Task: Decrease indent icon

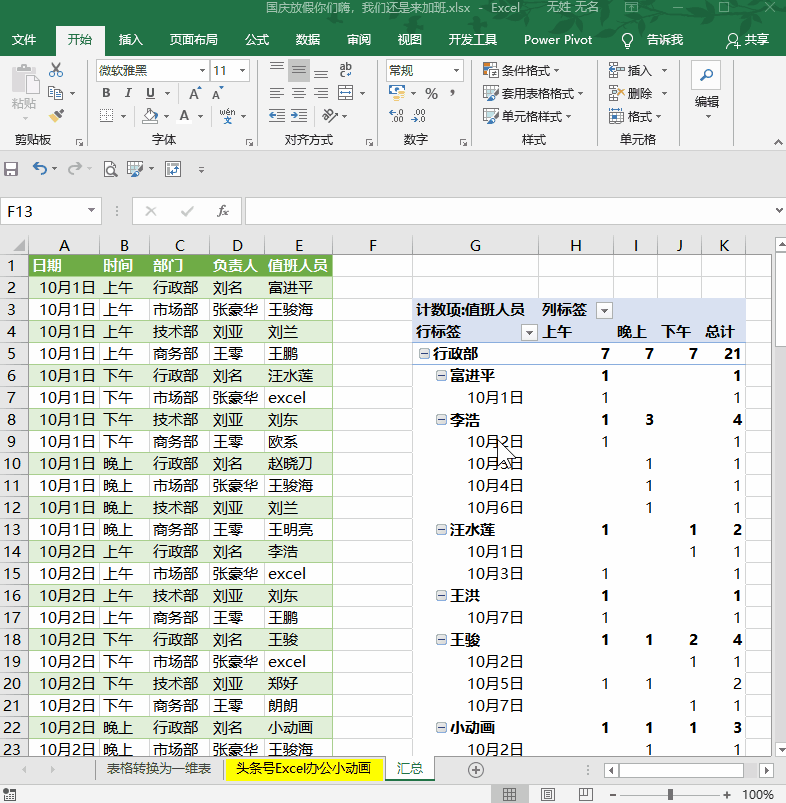Action: 277,116
